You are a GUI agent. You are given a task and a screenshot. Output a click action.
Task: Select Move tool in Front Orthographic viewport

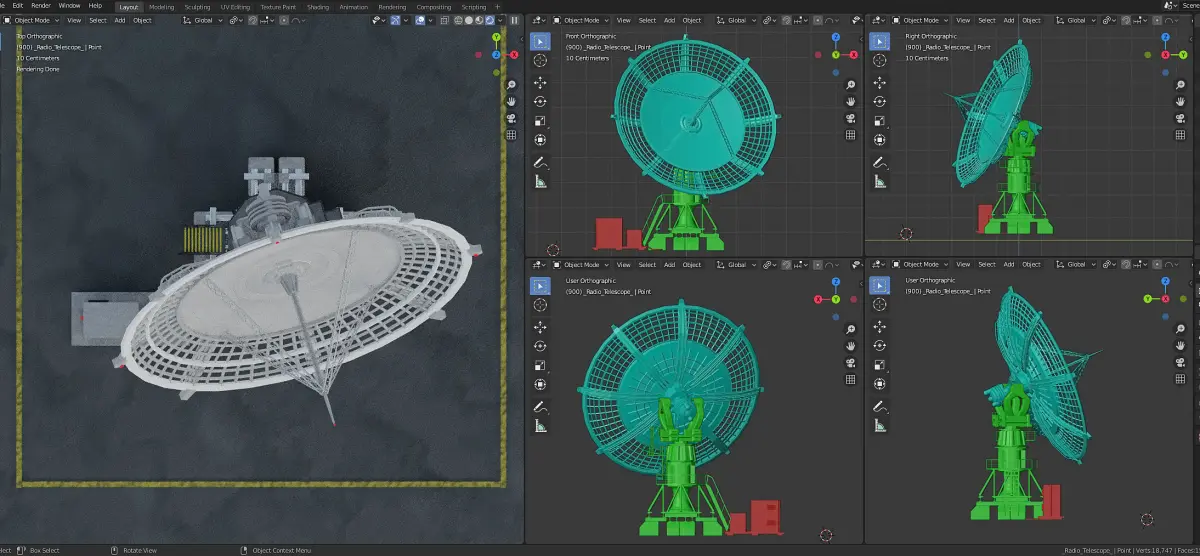pos(540,83)
